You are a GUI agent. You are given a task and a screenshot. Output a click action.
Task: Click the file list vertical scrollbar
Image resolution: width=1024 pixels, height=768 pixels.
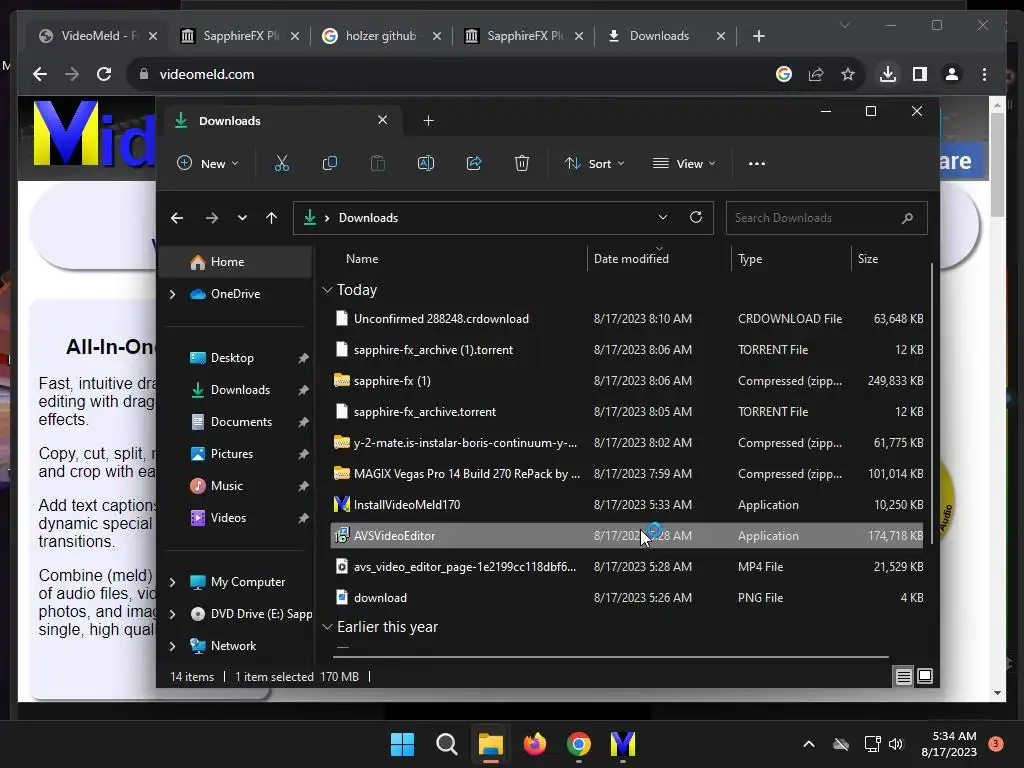932,404
